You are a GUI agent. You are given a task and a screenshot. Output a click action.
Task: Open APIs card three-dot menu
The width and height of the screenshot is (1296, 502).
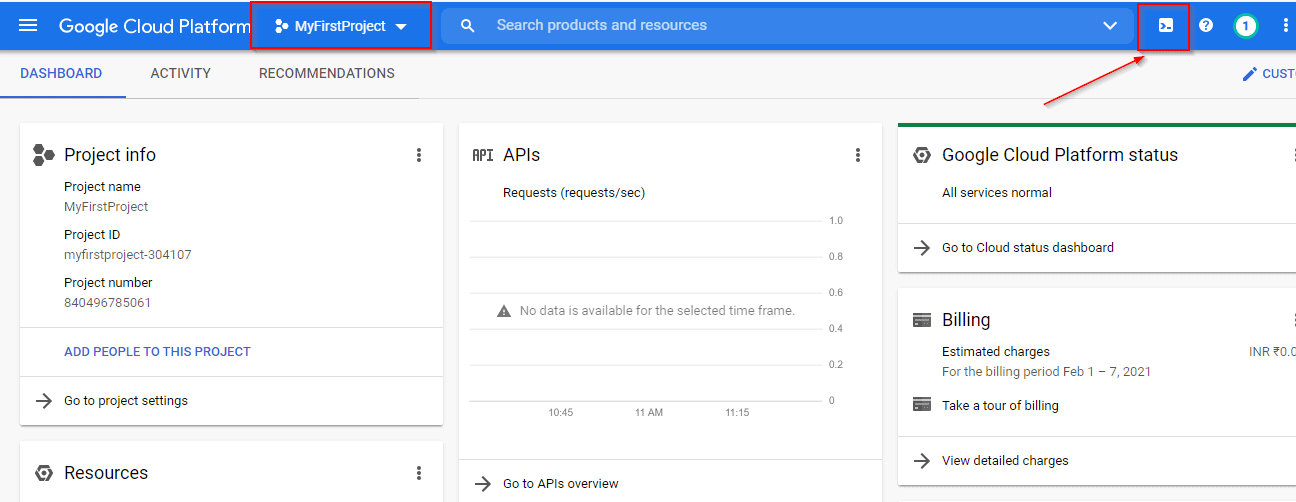857,155
